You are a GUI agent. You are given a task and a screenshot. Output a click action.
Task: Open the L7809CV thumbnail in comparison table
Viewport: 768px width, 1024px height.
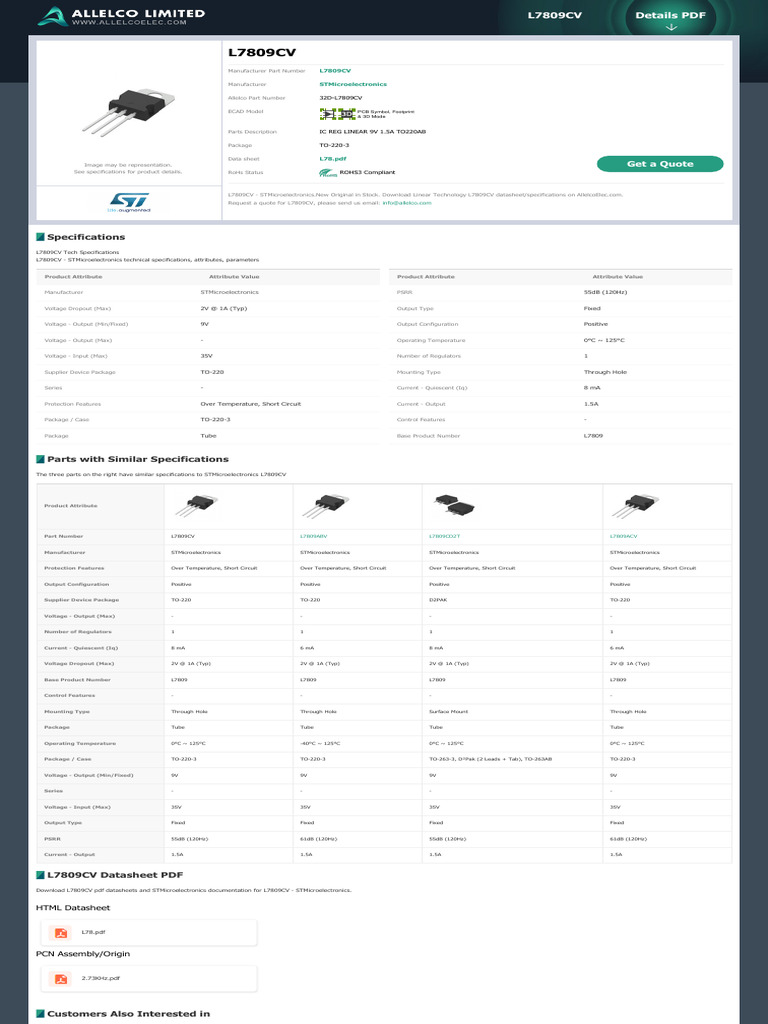(x=196, y=506)
